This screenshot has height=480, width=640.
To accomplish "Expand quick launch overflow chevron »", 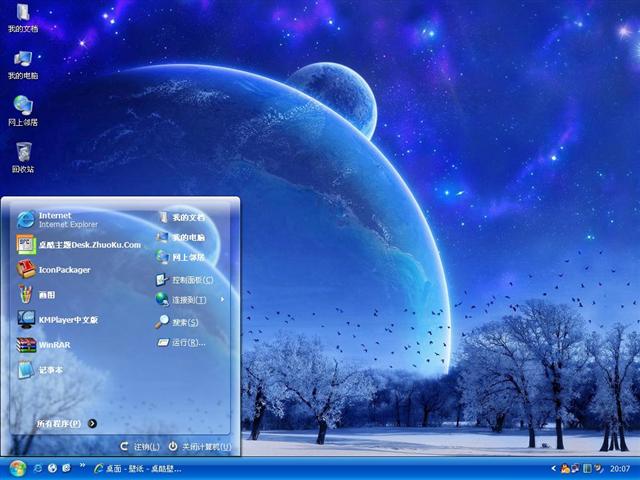I will (x=82, y=465).
